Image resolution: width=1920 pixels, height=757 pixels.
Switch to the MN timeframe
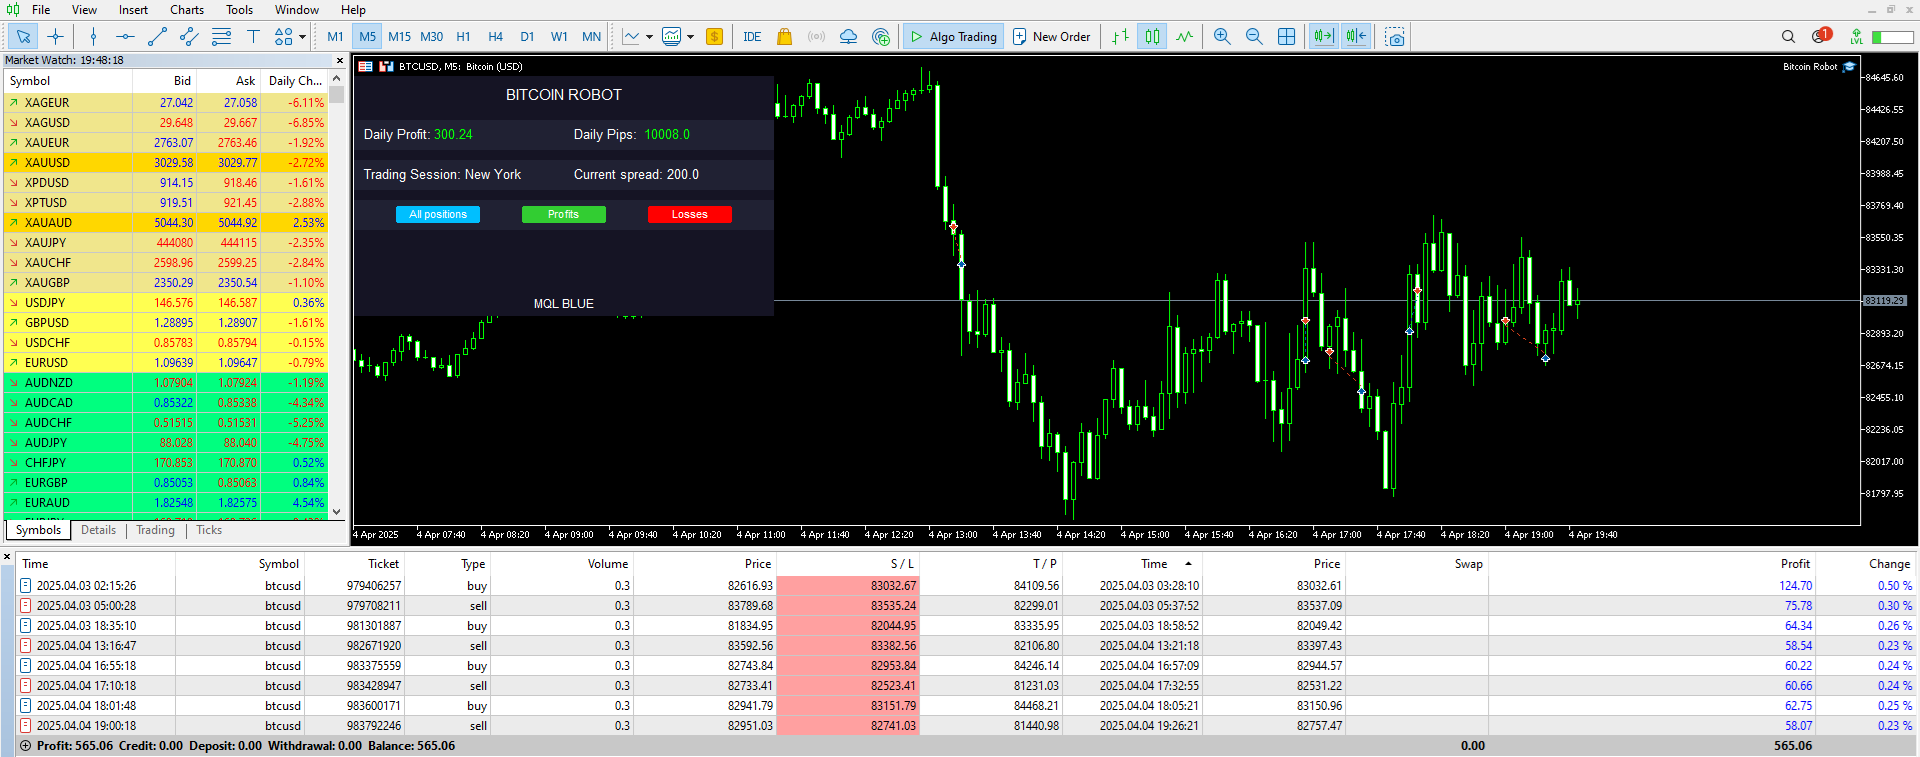click(591, 37)
